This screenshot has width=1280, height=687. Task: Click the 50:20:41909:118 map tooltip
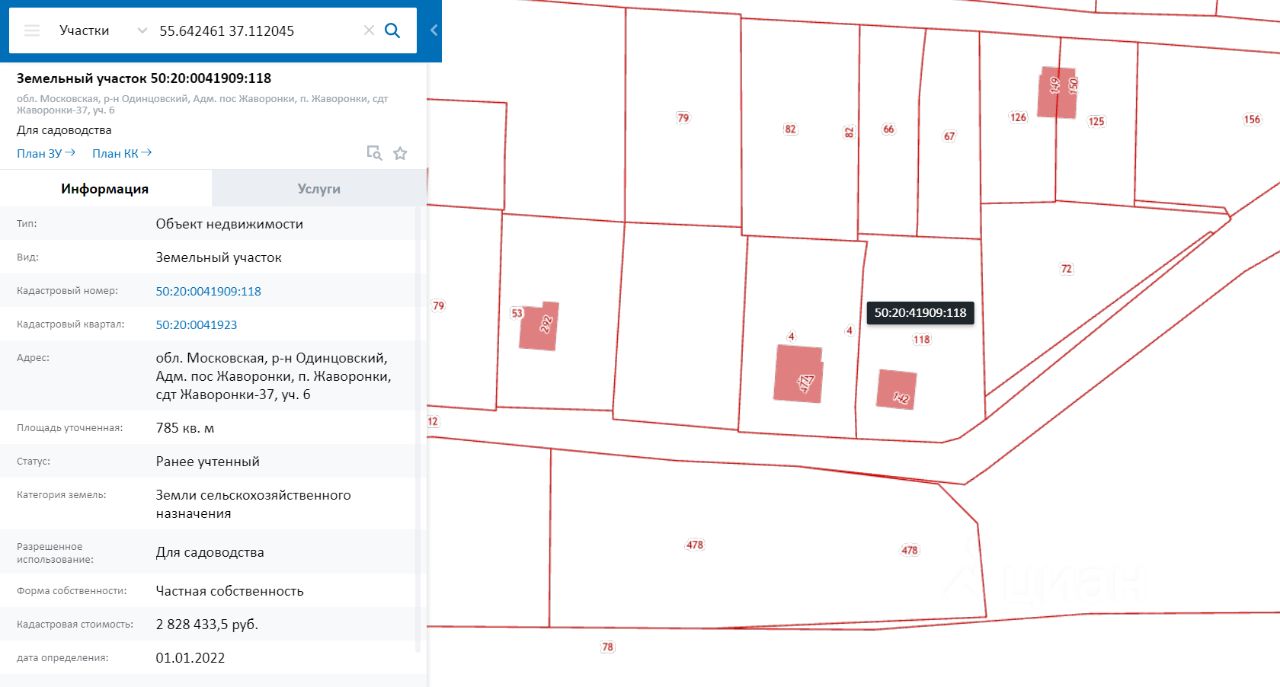point(920,312)
